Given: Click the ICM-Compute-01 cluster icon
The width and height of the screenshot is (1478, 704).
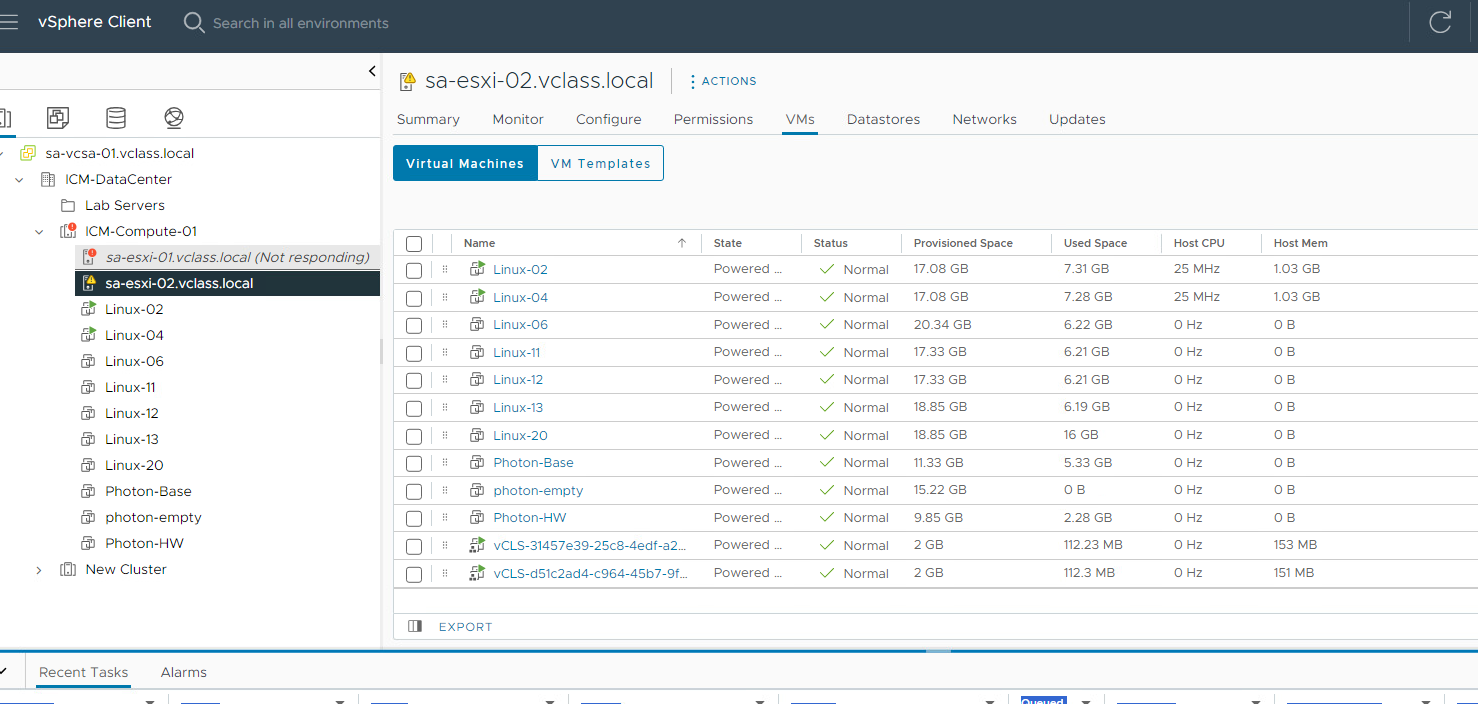Looking at the screenshot, I should click(68, 231).
